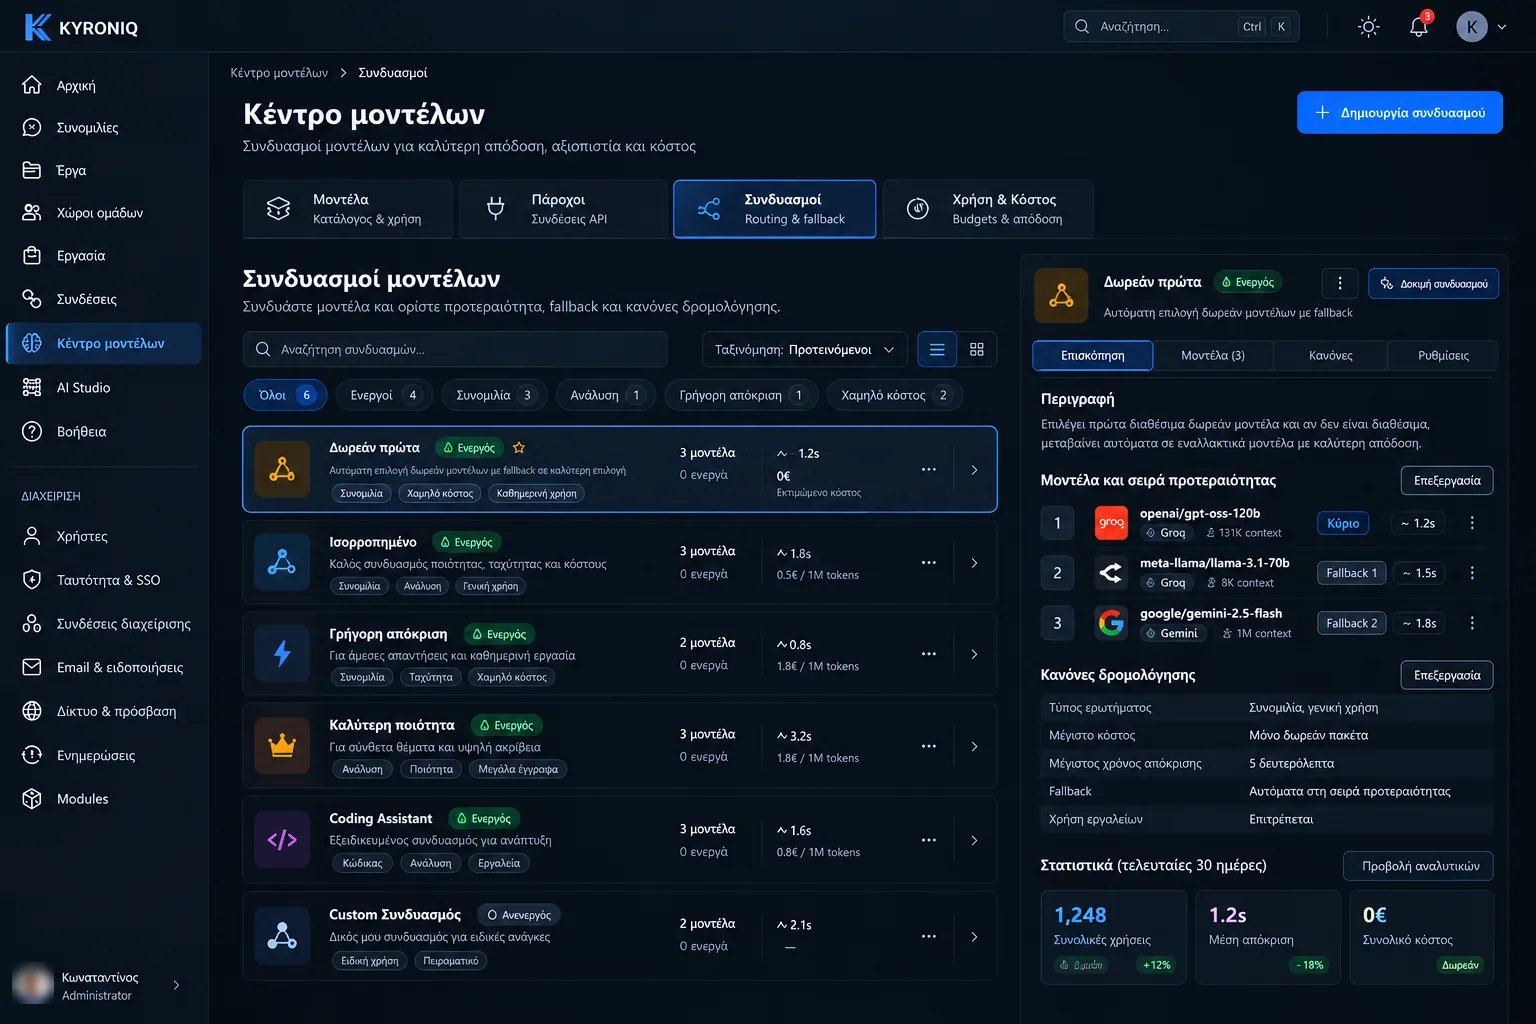The width and height of the screenshot is (1536, 1024).
Task: Click Προβολή αναλυτικών button
Action: coord(1419,866)
